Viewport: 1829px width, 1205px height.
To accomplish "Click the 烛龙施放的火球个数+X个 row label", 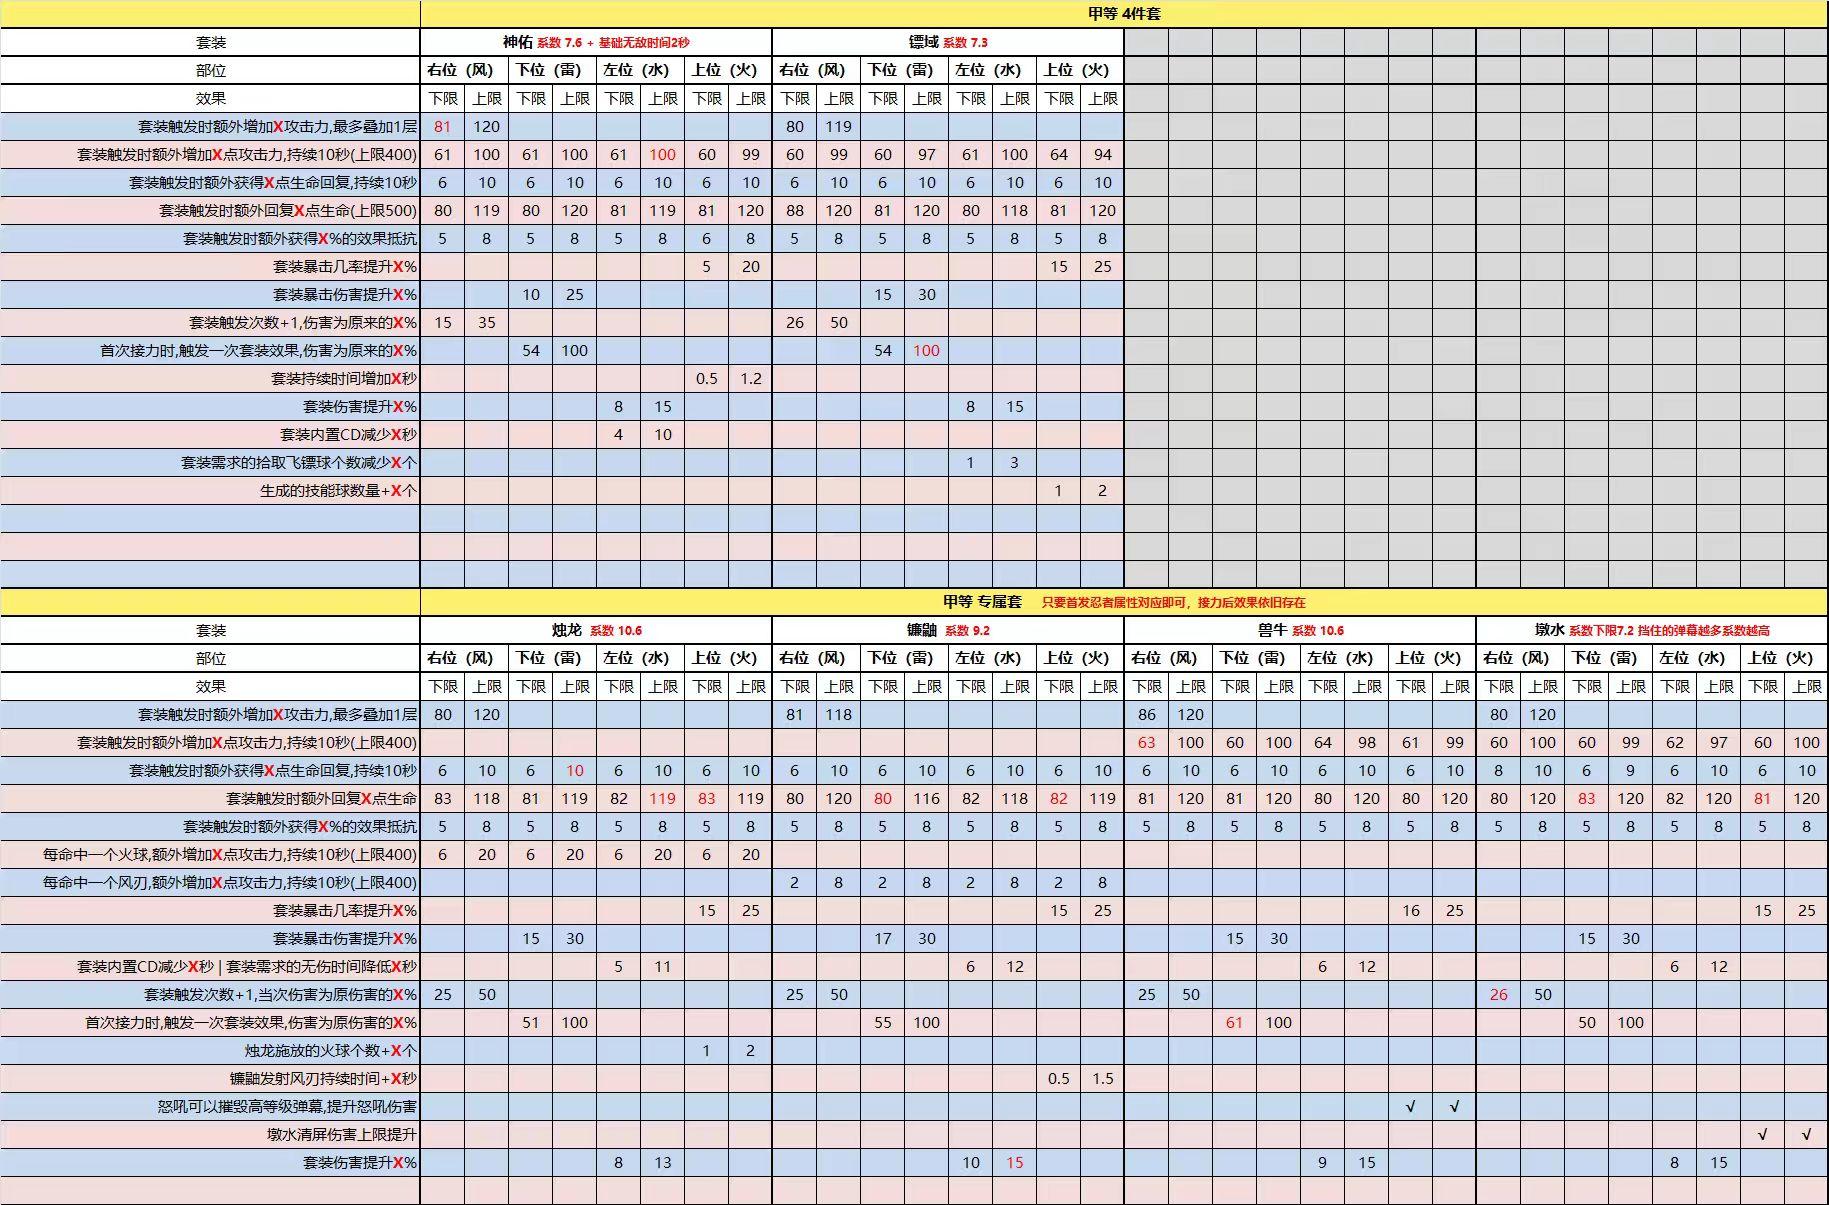I will coord(330,1051).
